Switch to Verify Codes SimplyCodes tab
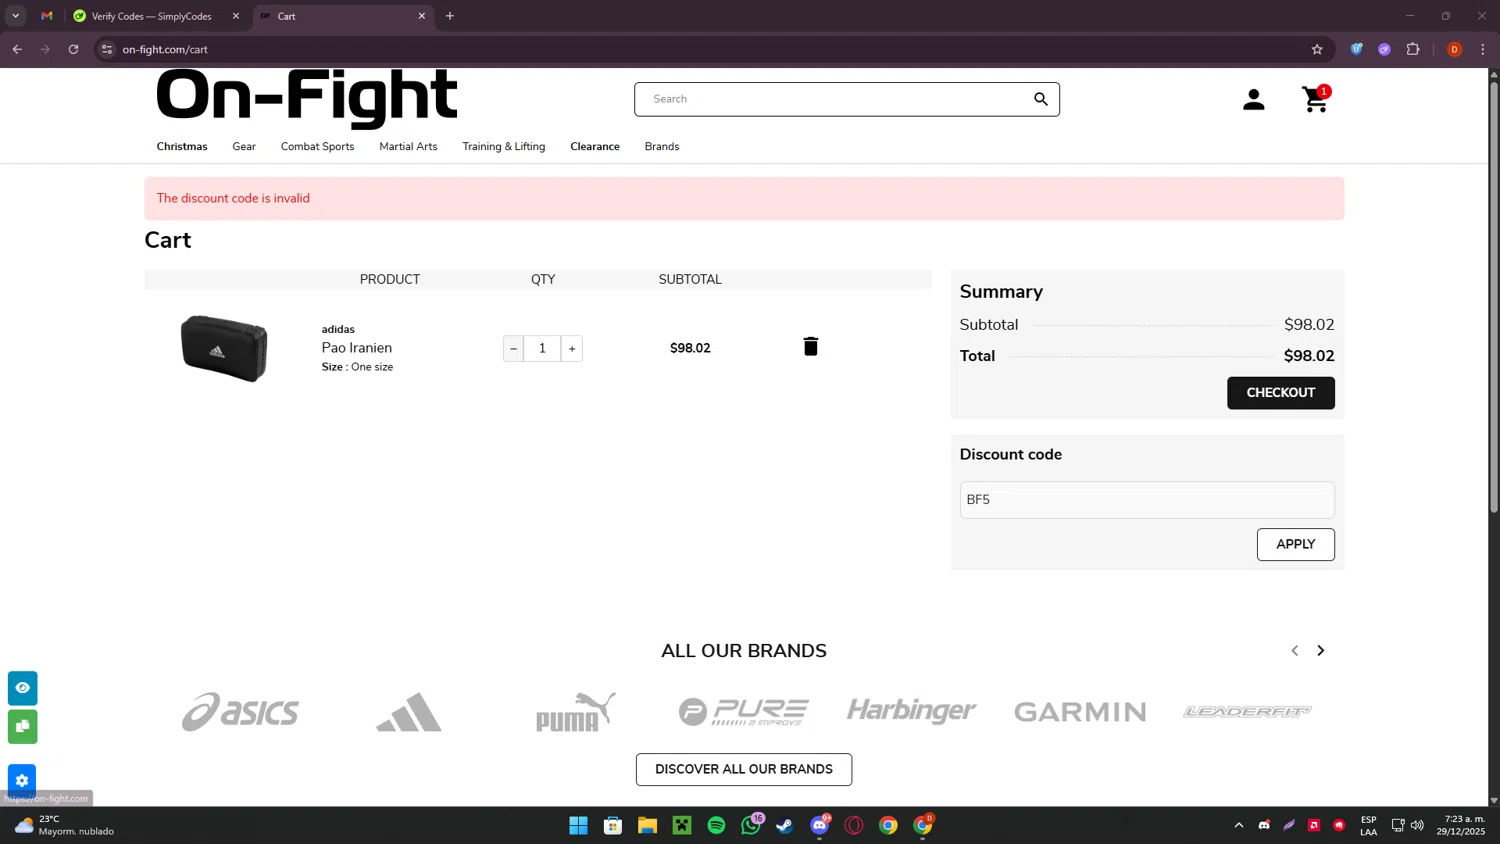The image size is (1500, 844). pos(150,16)
